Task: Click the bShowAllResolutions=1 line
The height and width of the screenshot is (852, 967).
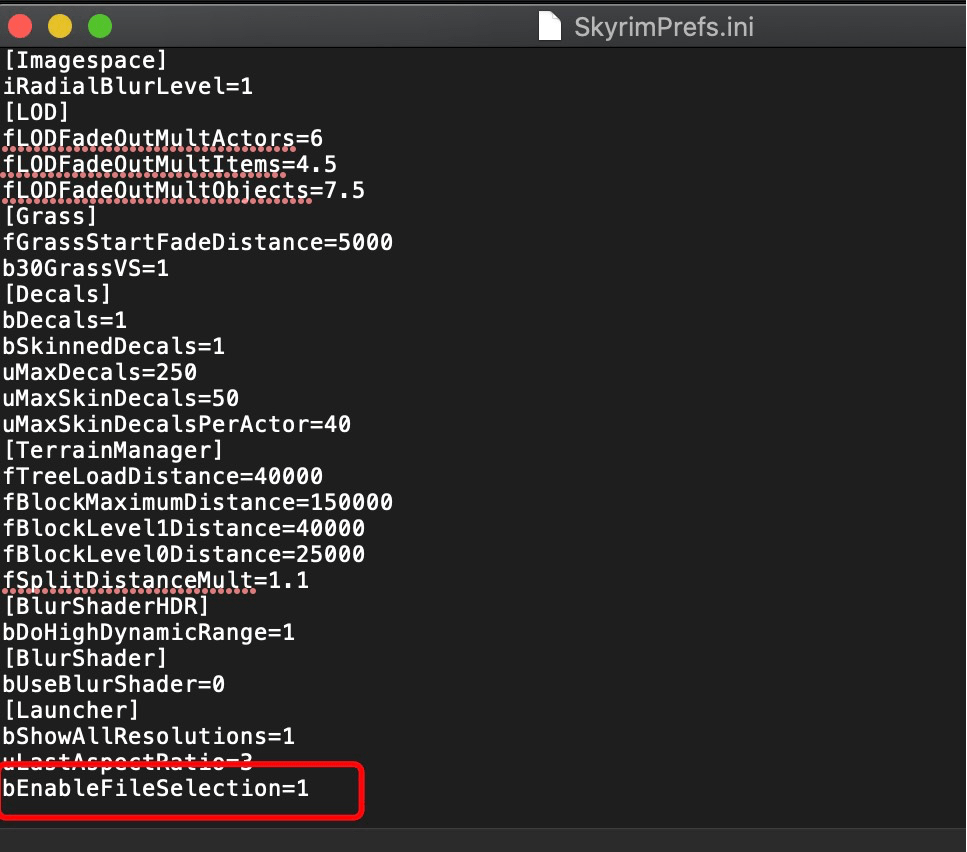Action: 149,735
